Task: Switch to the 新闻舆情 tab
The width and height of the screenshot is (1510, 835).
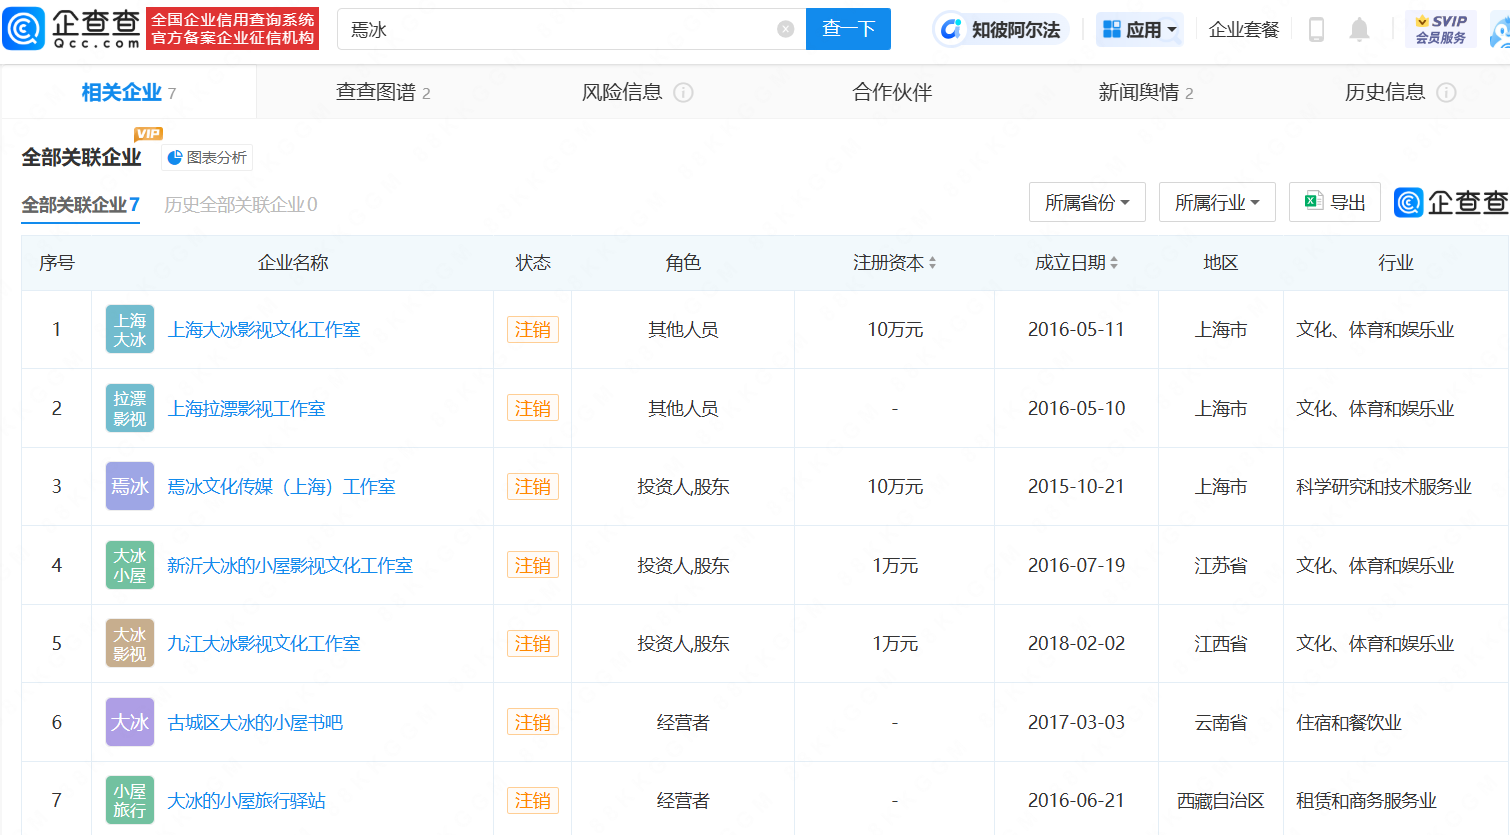Action: coord(1140,92)
